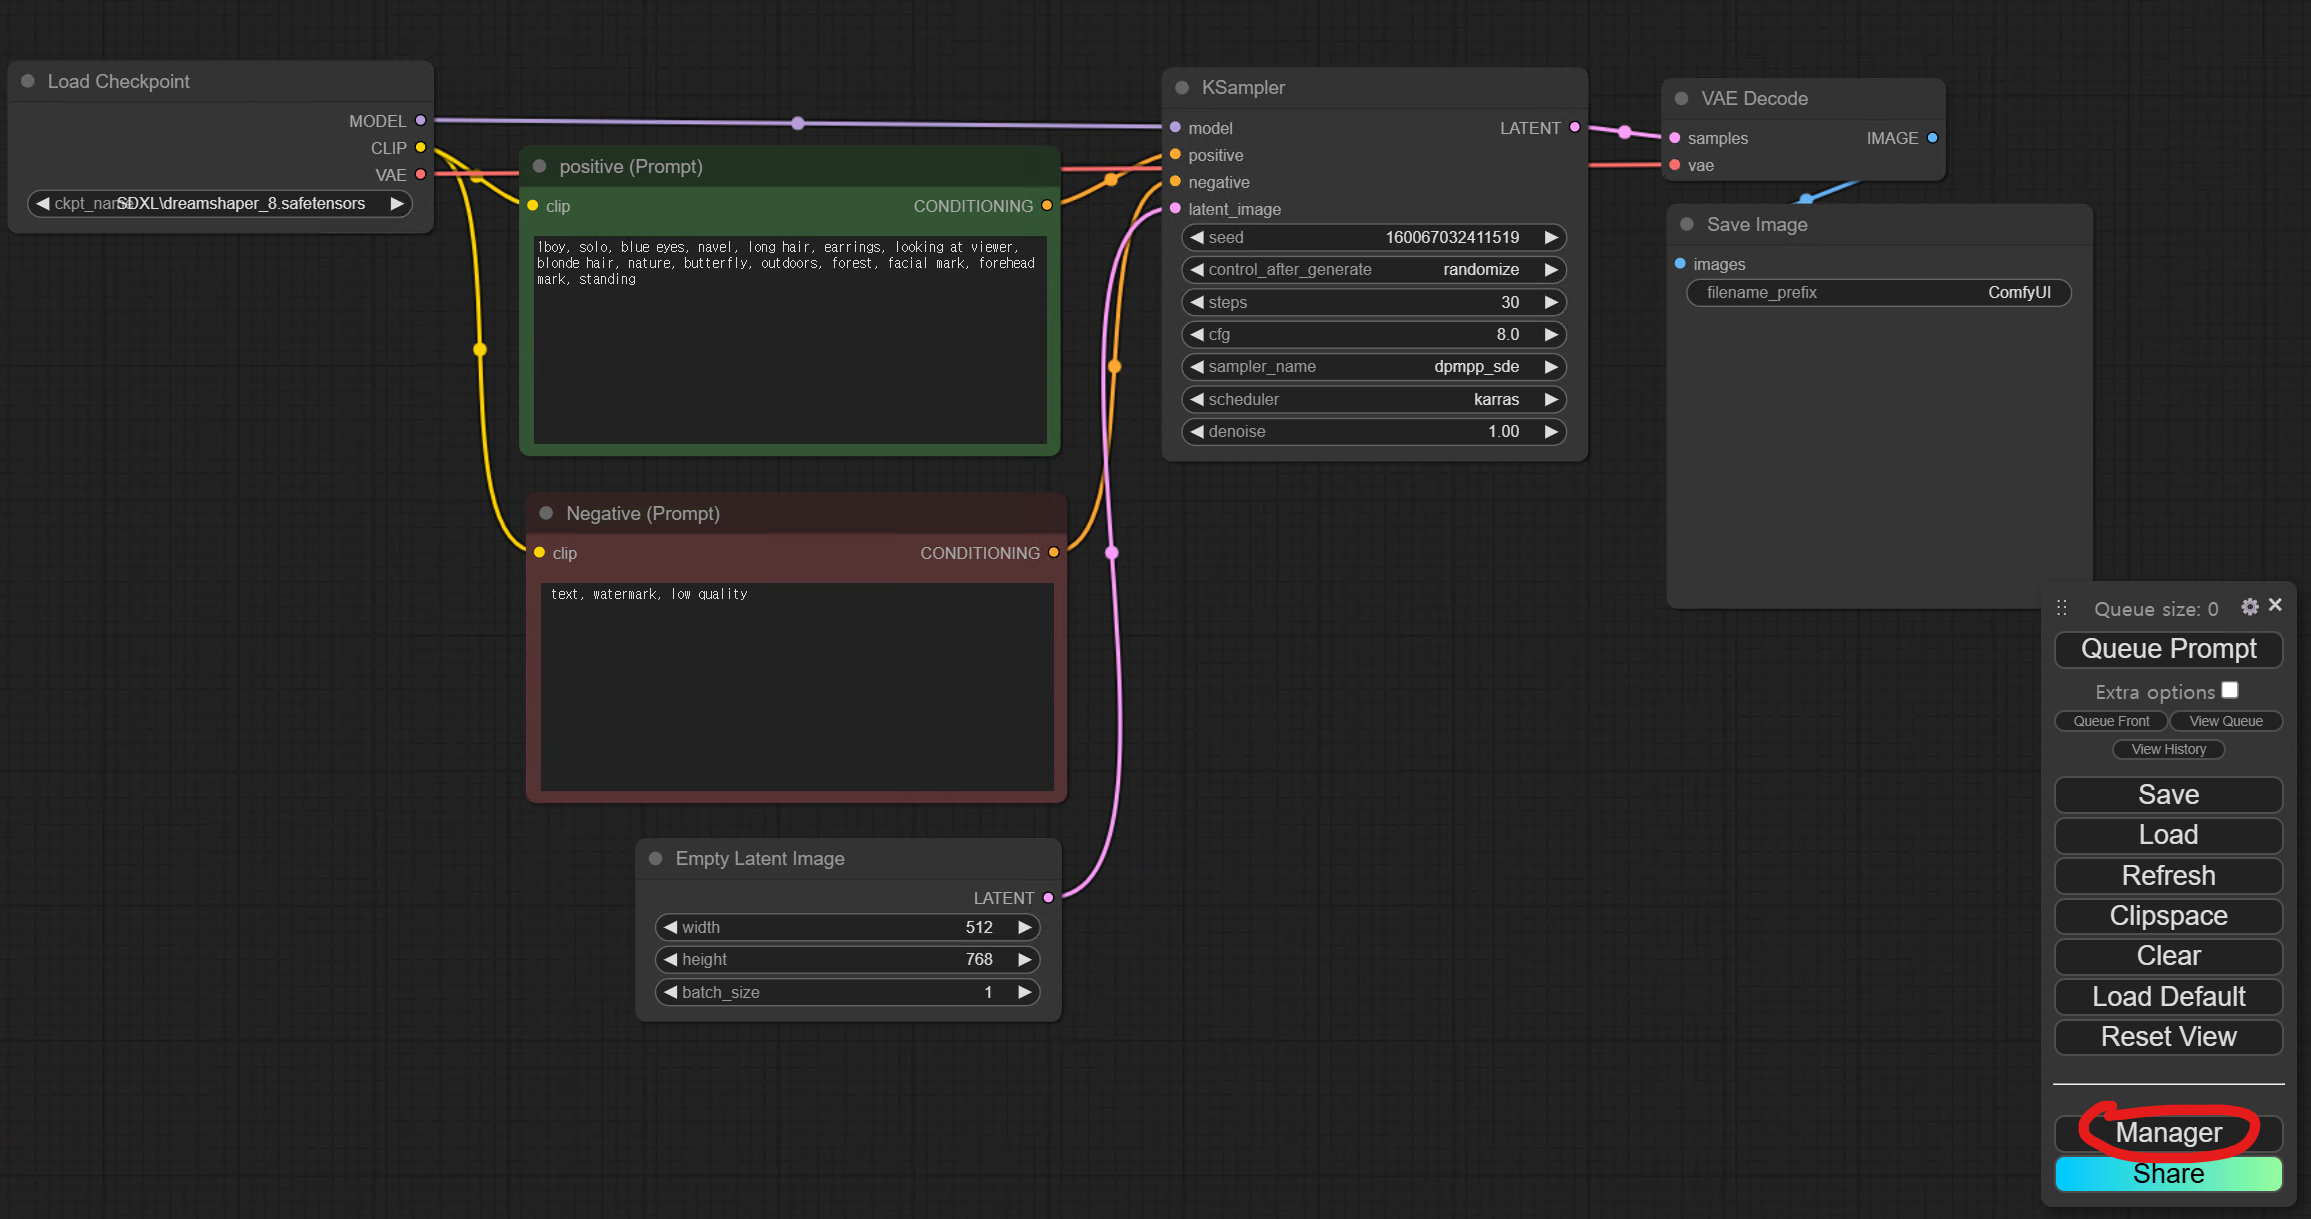Screen dimensions: 2311x1219
Task: Collapse the Empty Latent Image node dot
Action: [656, 858]
